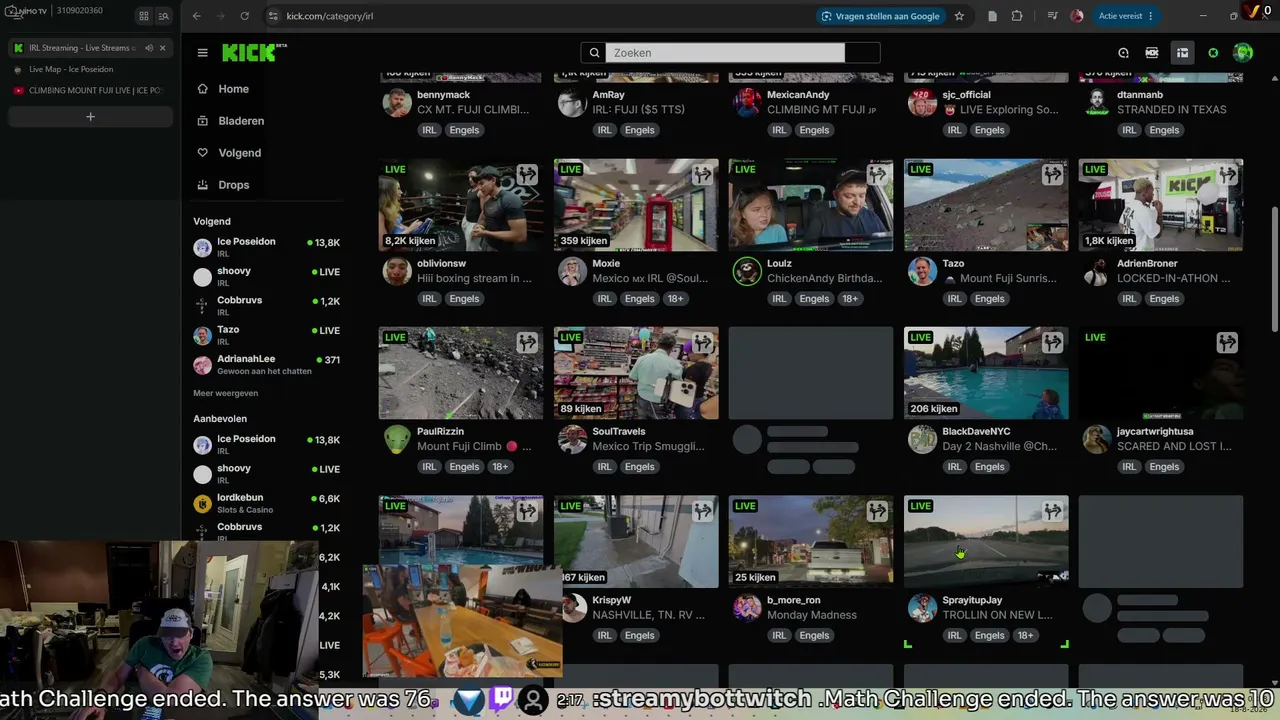Open the tab search icon

[x=164, y=16]
